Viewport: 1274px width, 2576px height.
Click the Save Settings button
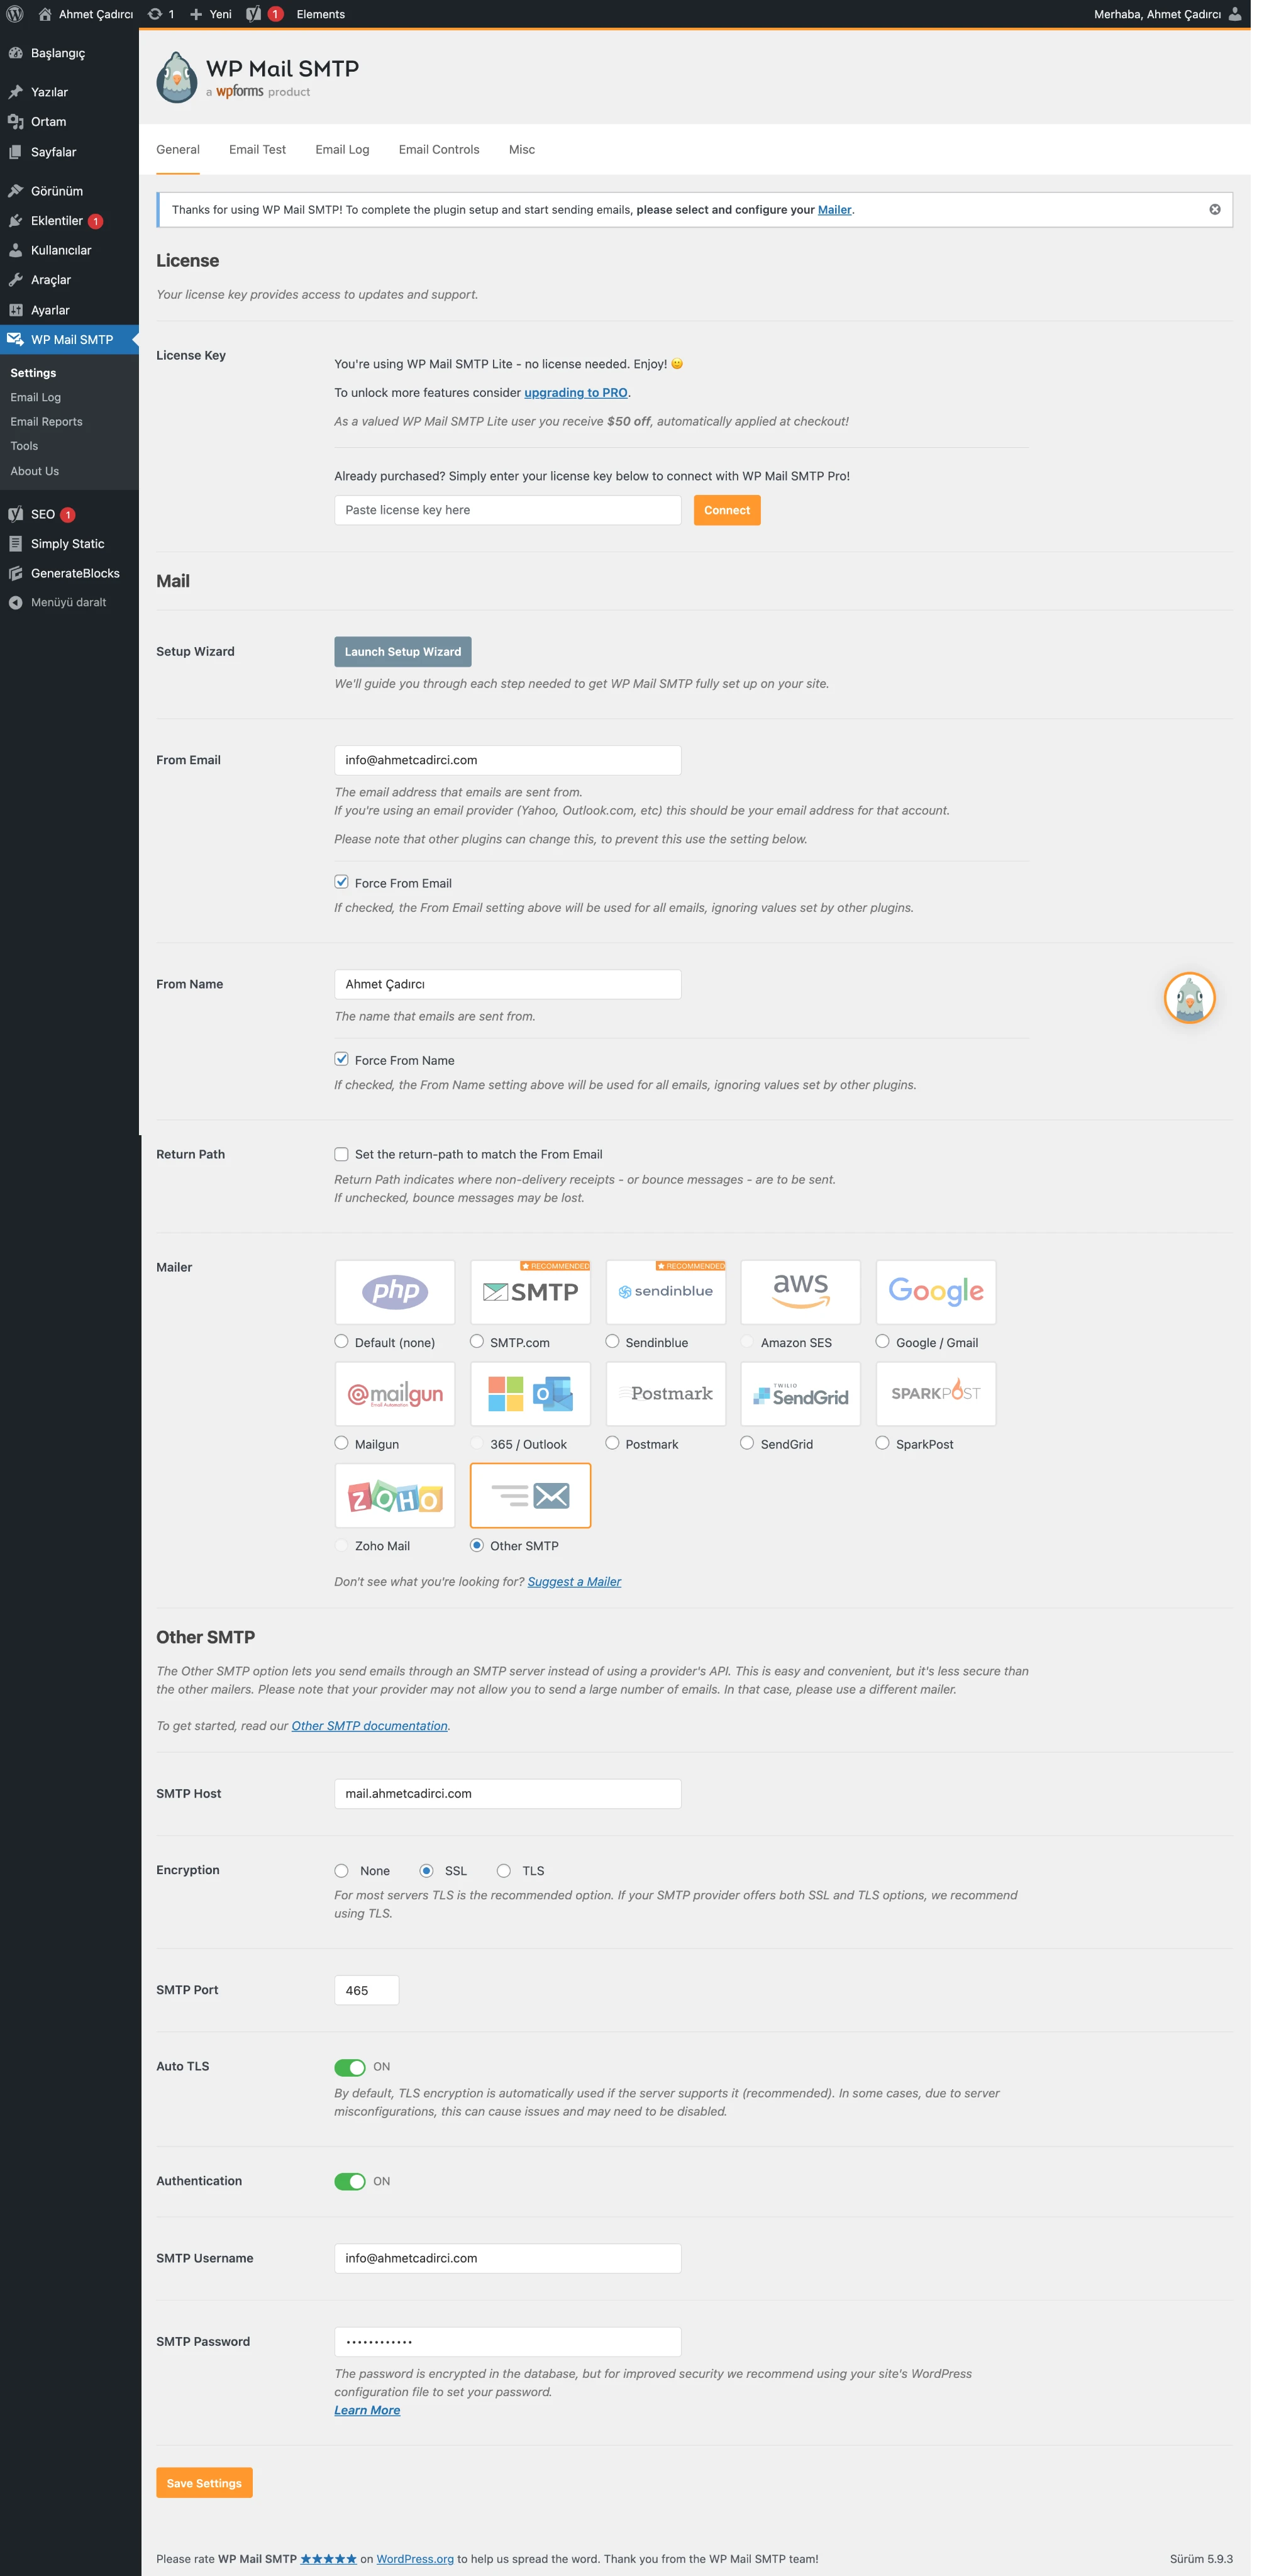pos(204,2482)
